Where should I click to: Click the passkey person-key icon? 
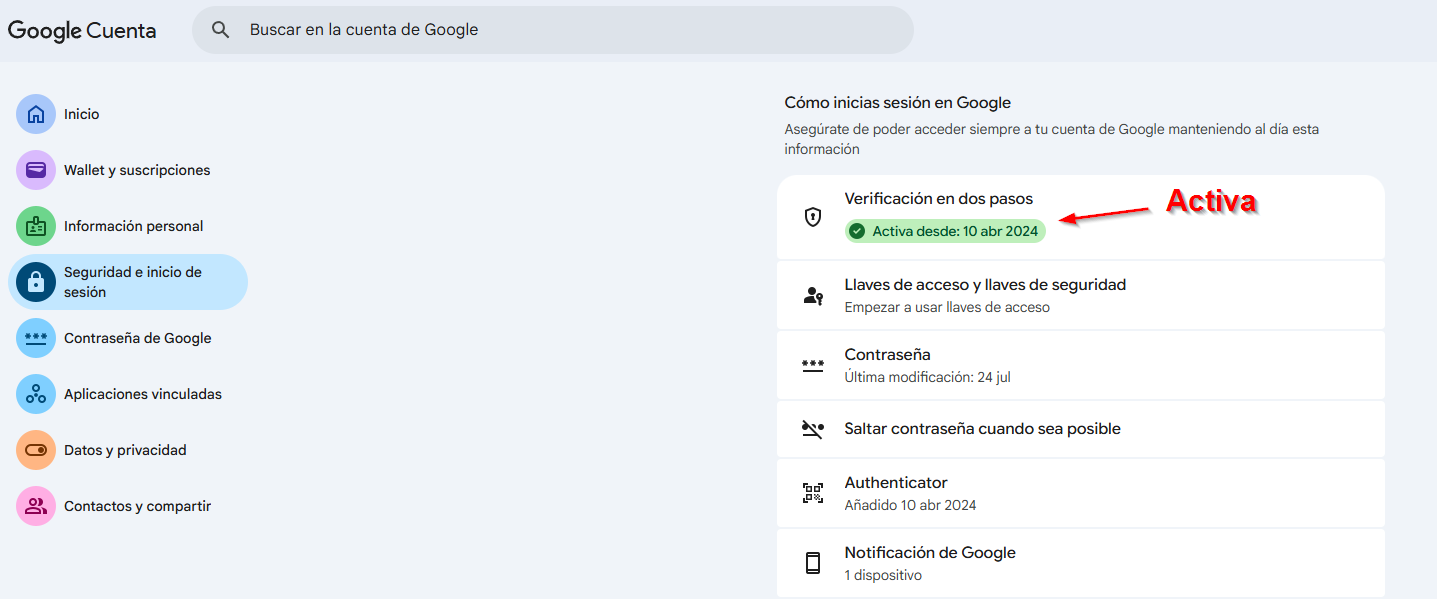(x=813, y=295)
